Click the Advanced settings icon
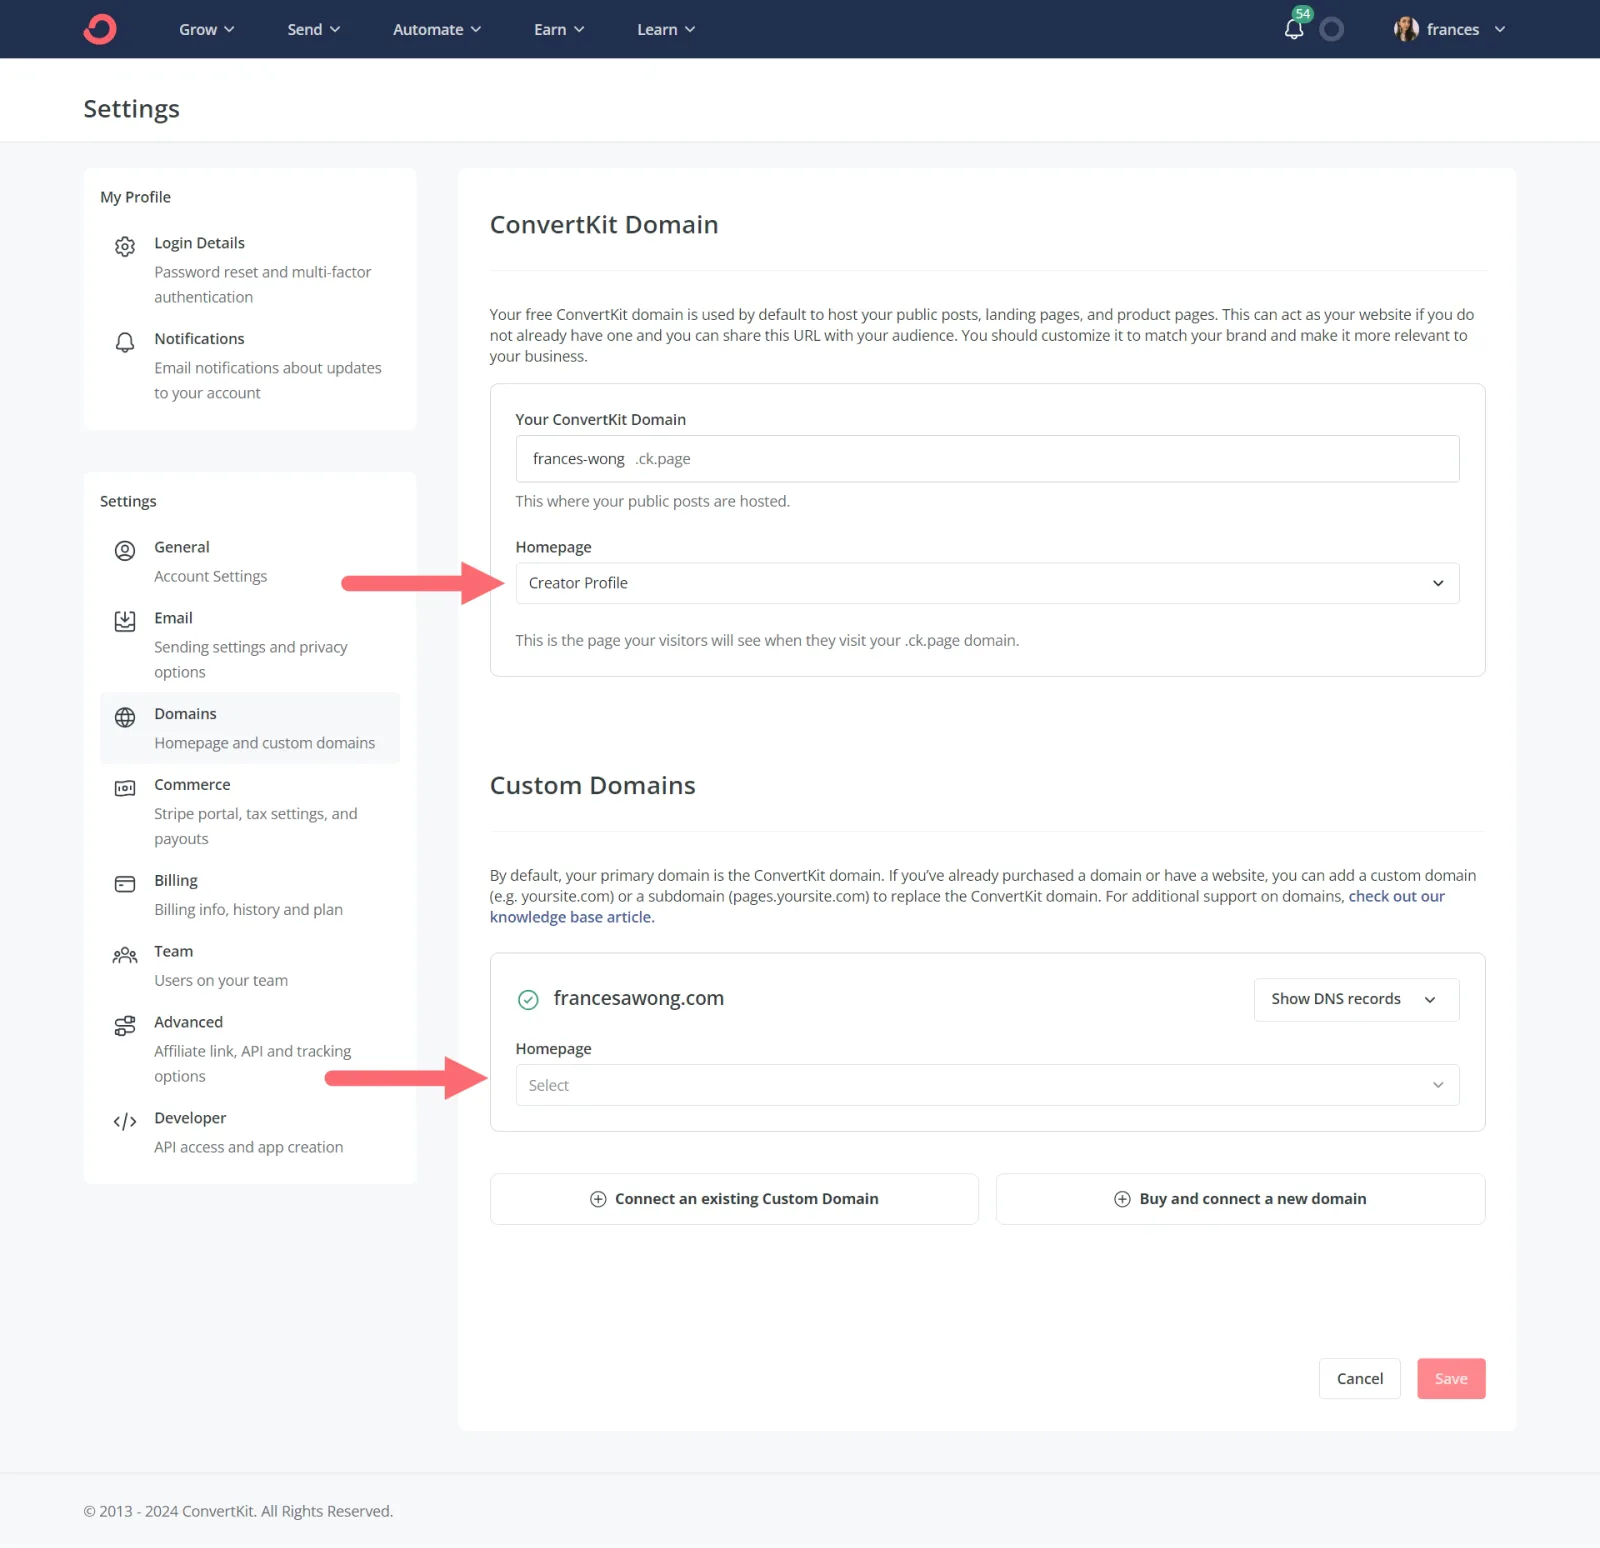1600x1548 pixels. click(x=125, y=1025)
